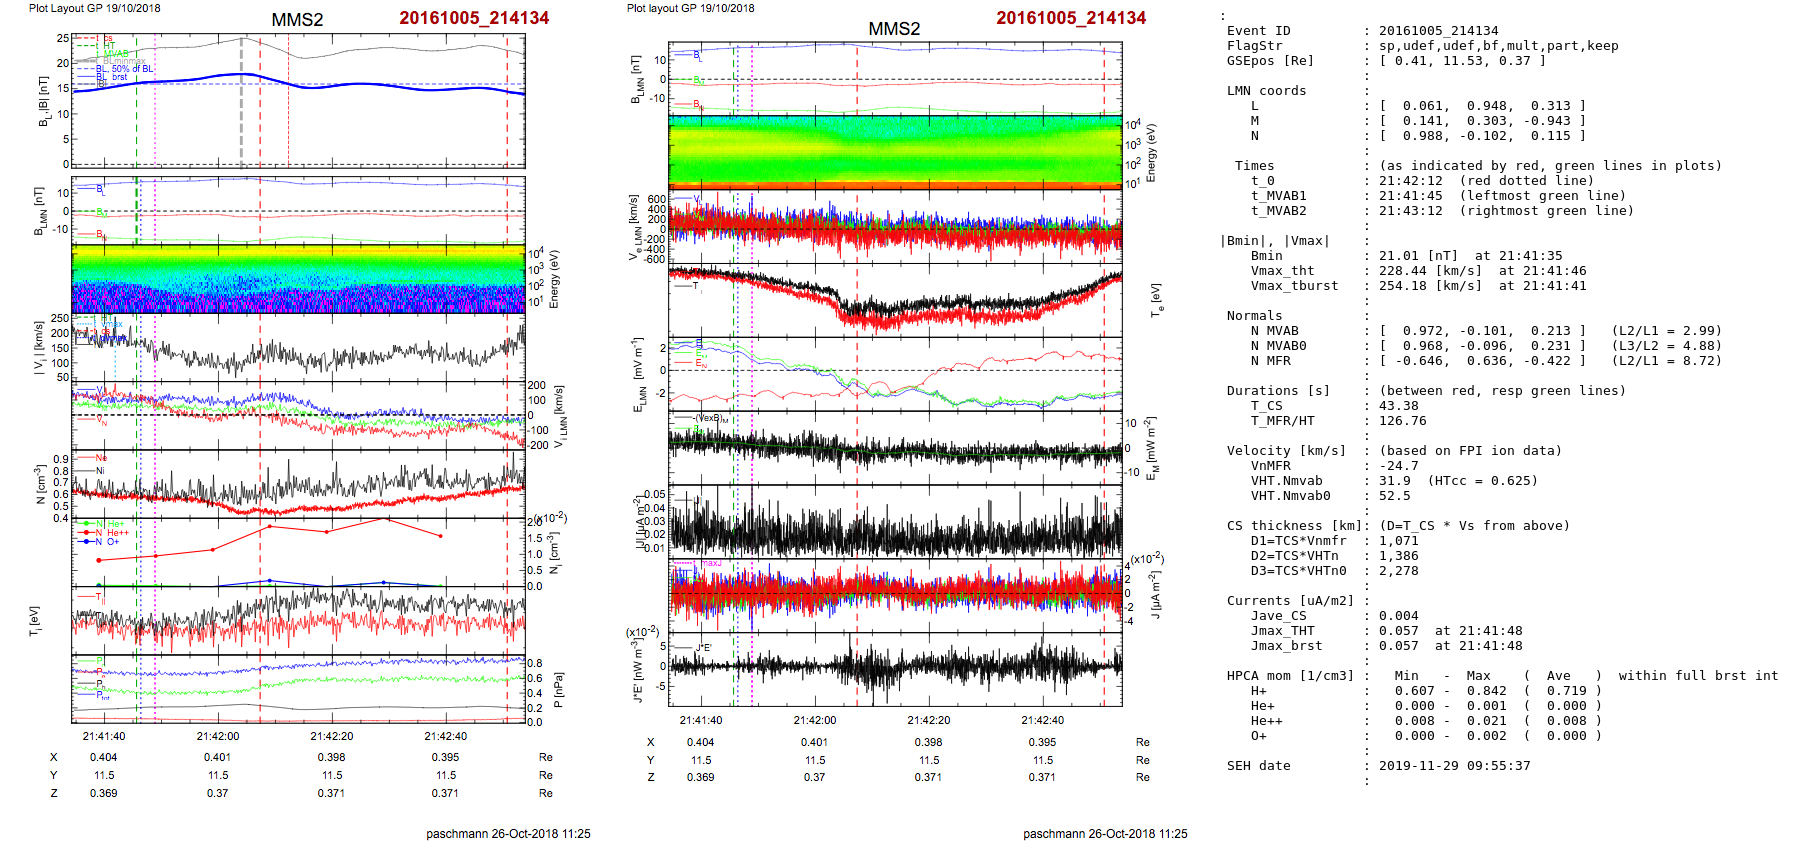Click the paschmann footer text under the left plot
Screen dimensions: 1804x841
[508, 833]
